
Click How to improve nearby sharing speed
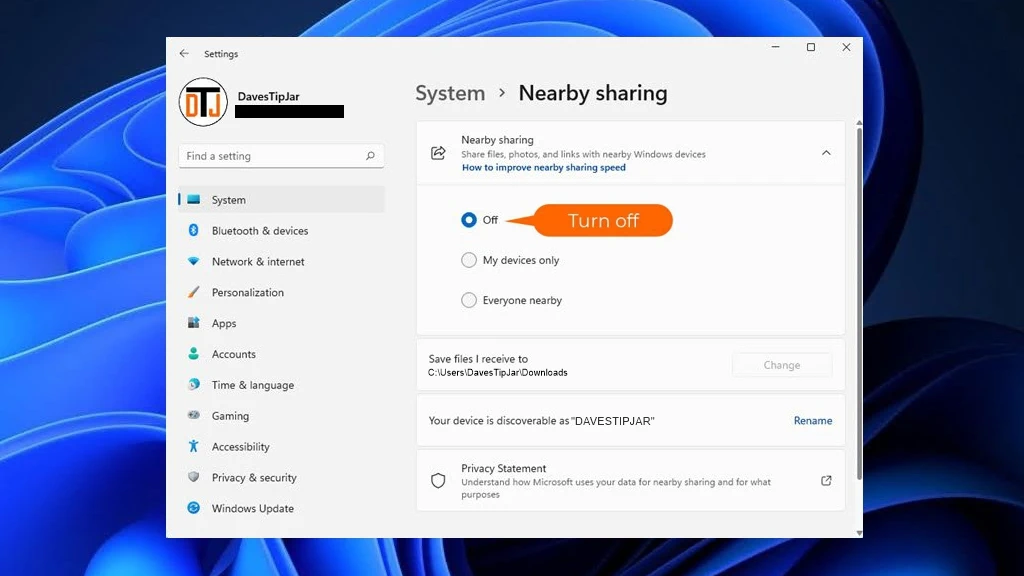point(543,167)
